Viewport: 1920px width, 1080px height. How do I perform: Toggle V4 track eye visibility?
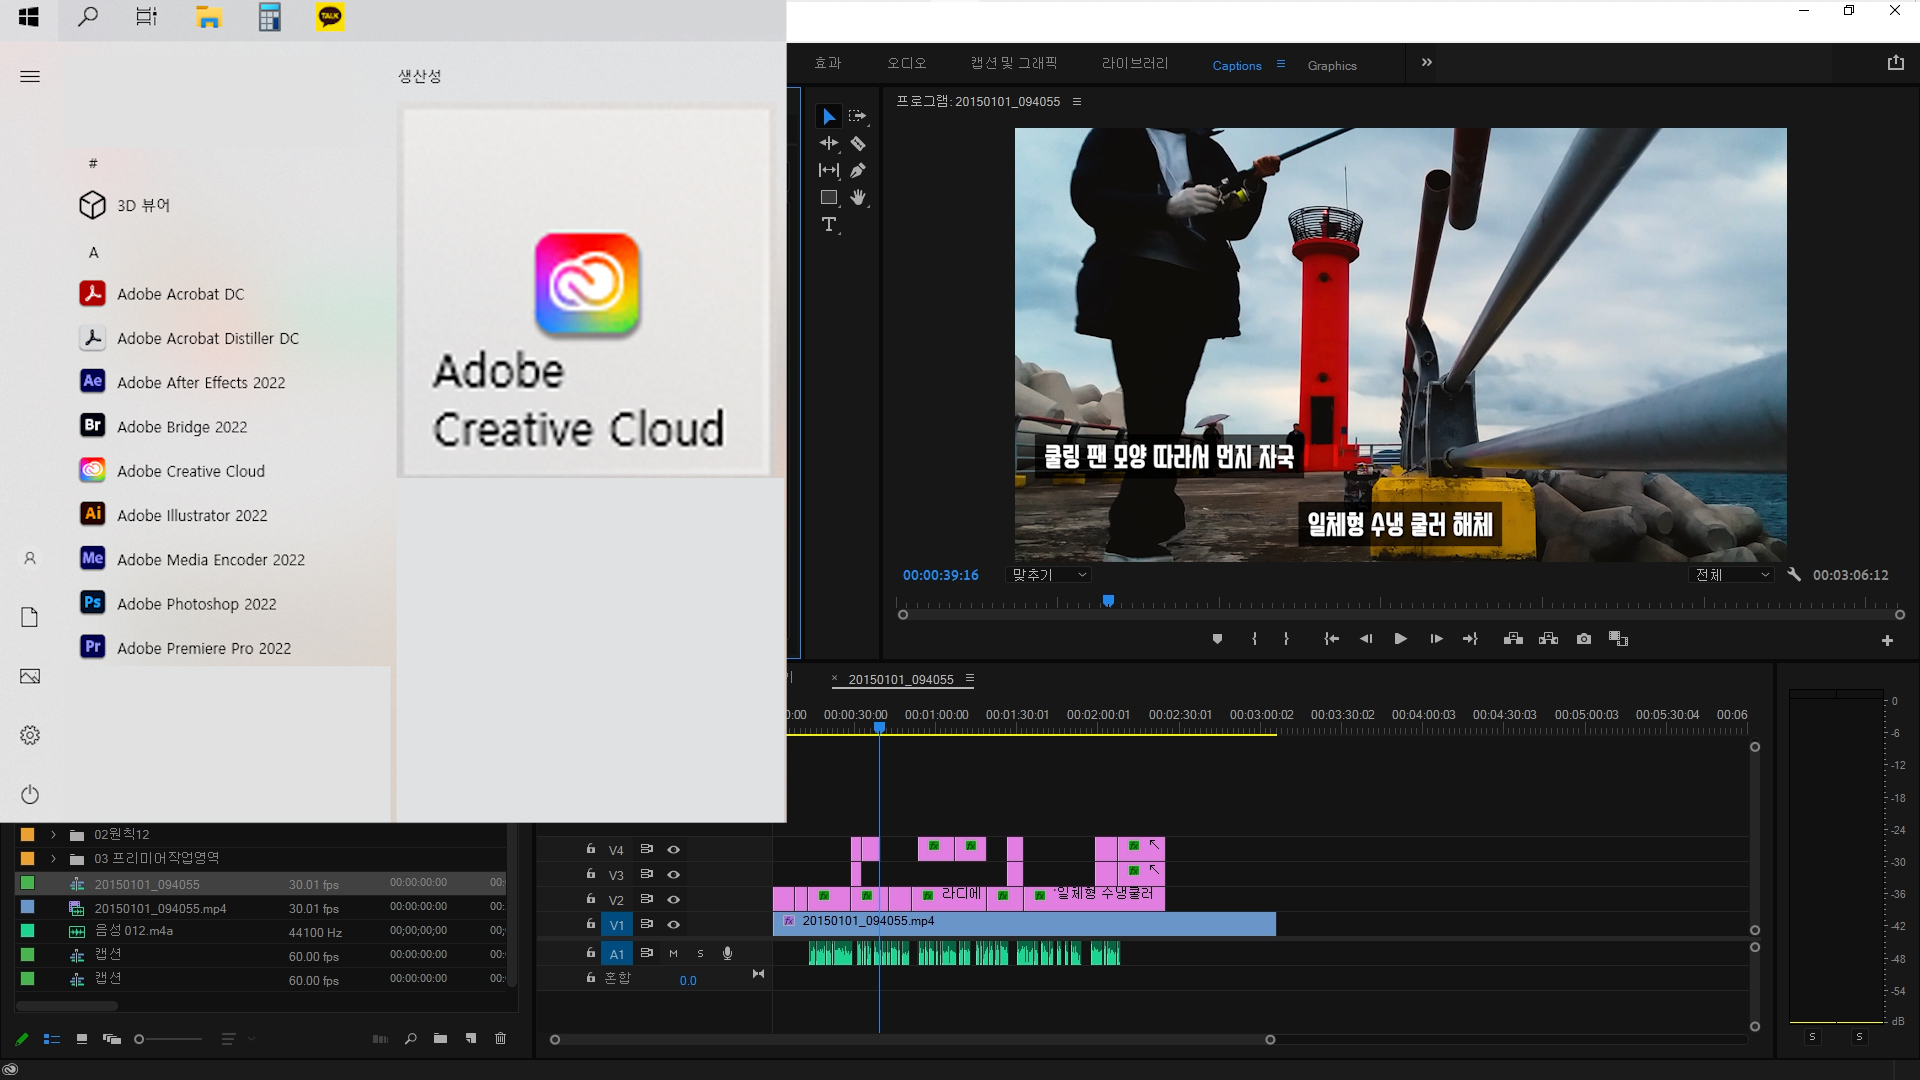tap(674, 850)
